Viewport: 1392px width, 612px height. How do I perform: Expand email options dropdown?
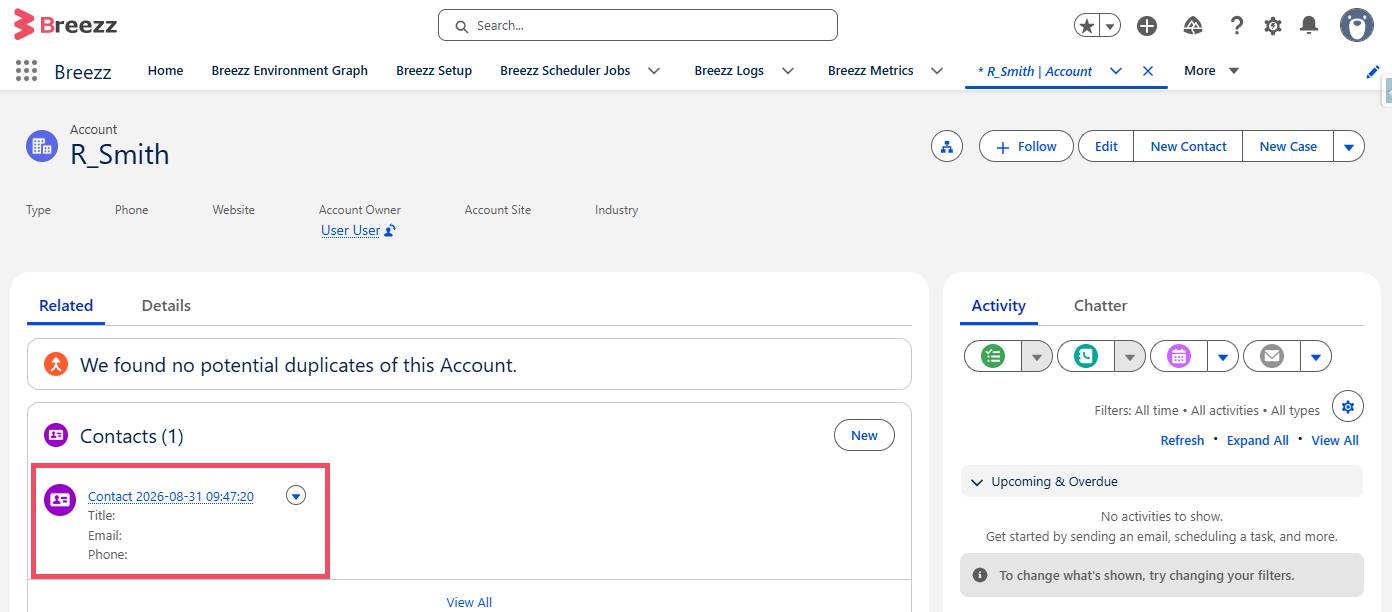(x=1316, y=356)
